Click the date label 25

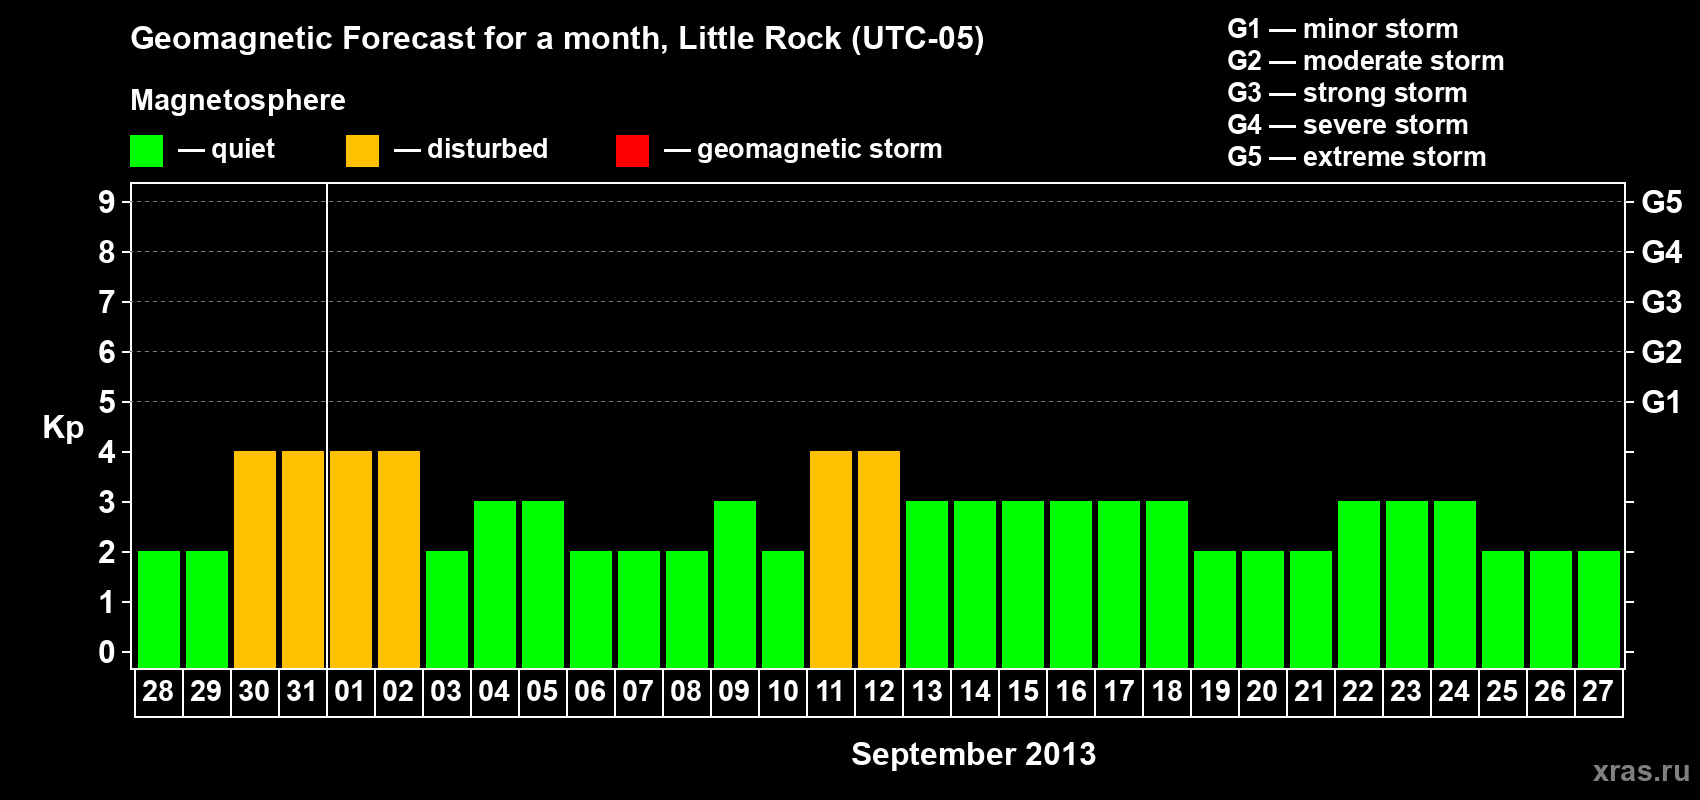click(1502, 692)
